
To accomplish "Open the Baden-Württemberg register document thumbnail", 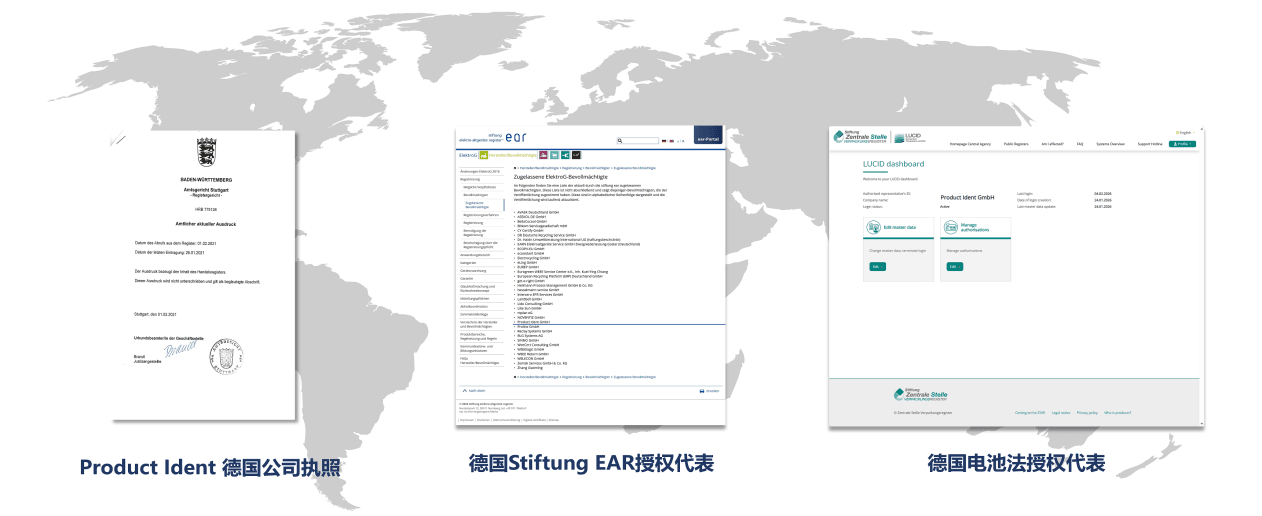I will coord(204,274).
